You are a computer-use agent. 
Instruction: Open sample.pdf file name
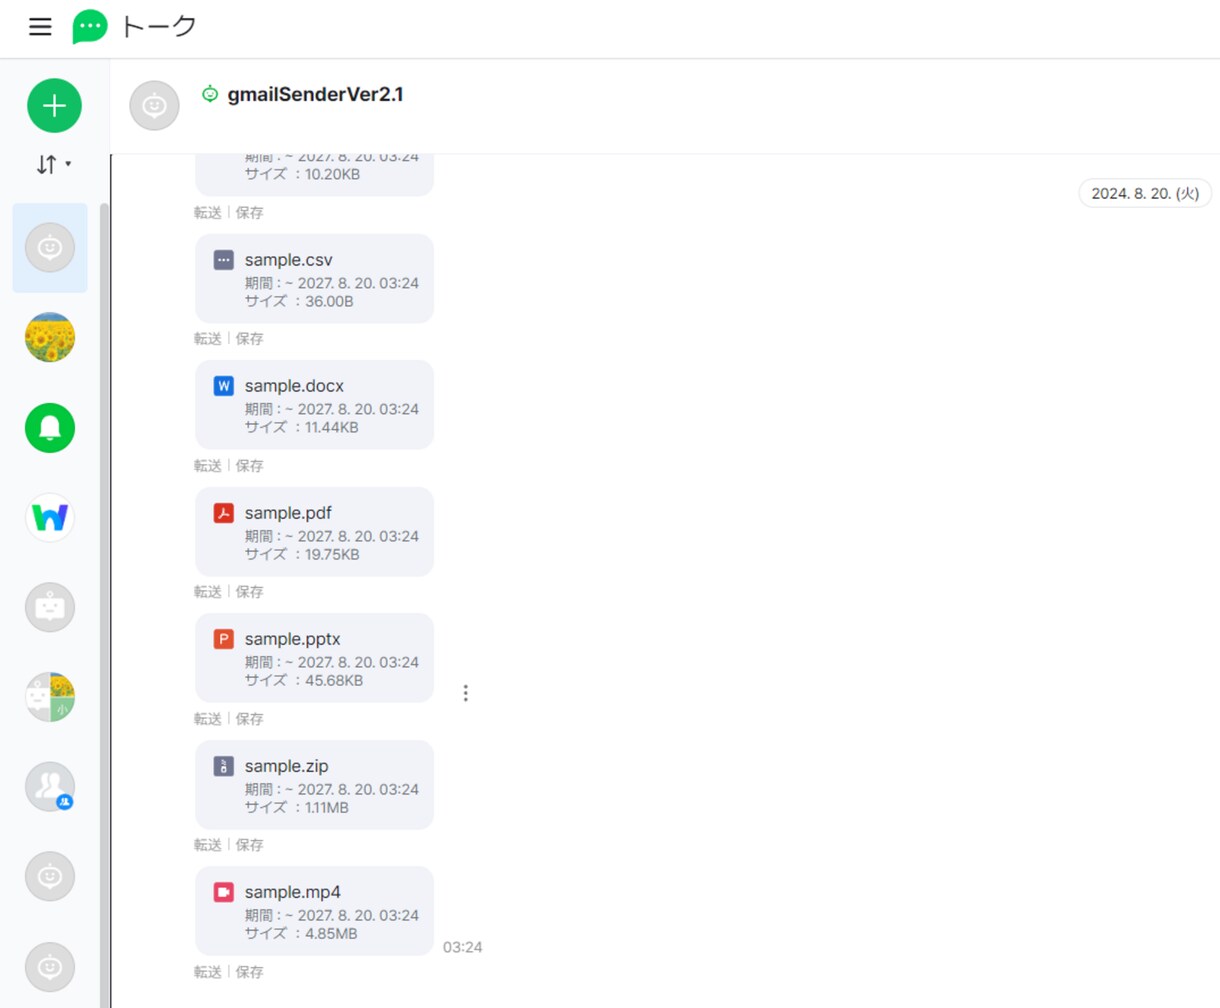coord(288,513)
